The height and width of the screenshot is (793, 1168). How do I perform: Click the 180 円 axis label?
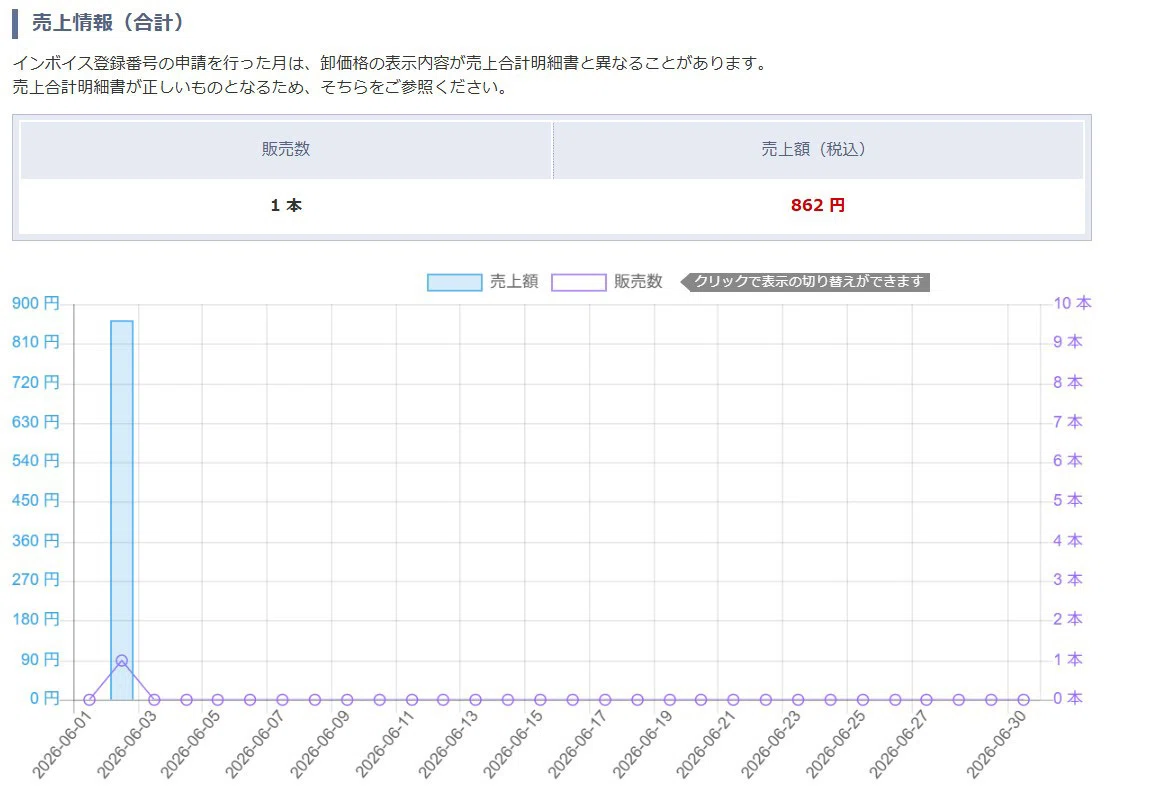click(x=36, y=619)
